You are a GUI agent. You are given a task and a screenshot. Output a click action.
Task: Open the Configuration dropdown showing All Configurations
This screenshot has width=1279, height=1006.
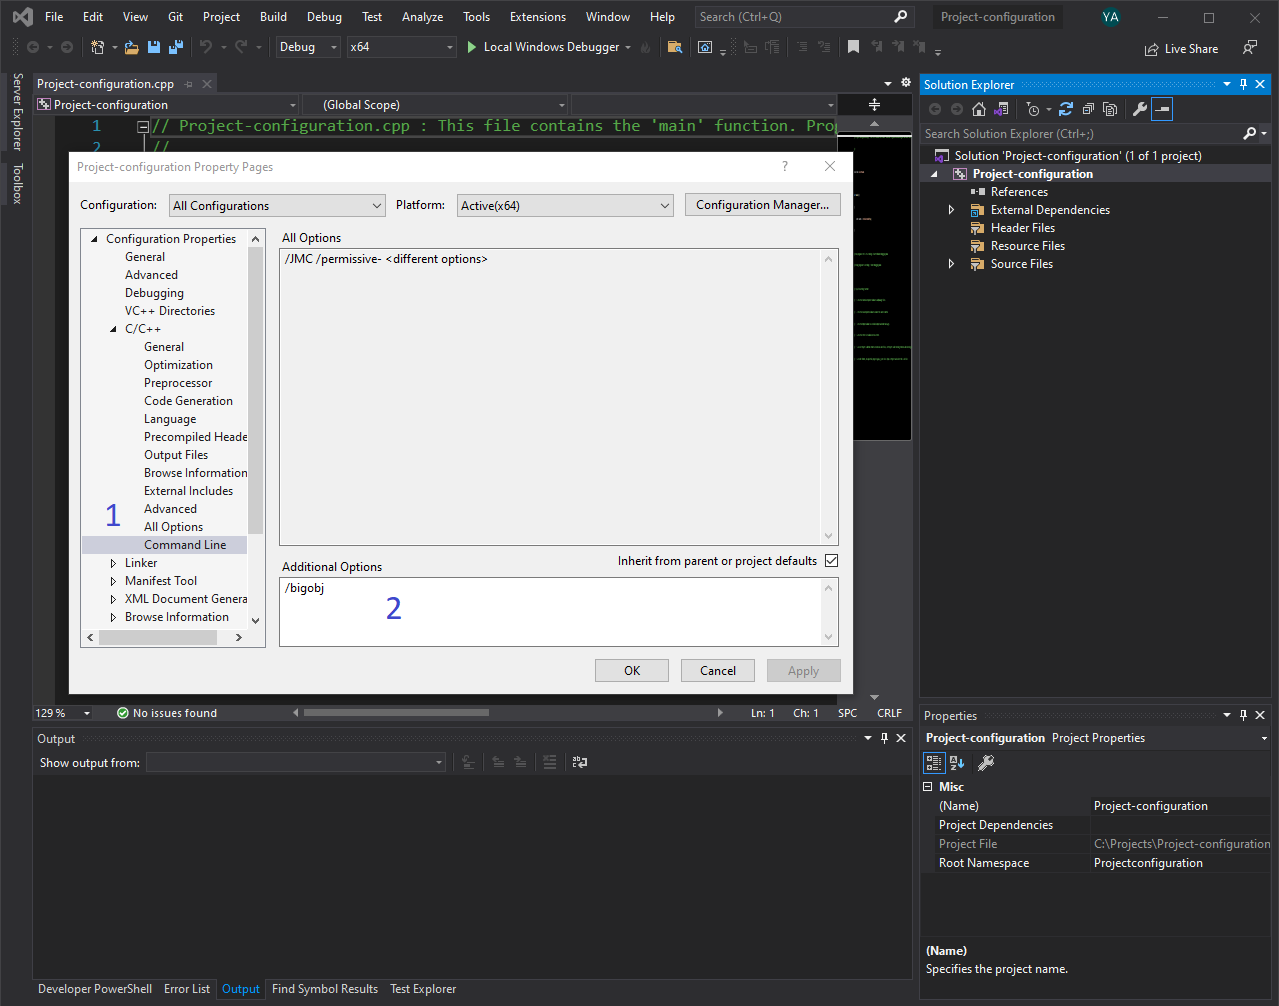[277, 205]
